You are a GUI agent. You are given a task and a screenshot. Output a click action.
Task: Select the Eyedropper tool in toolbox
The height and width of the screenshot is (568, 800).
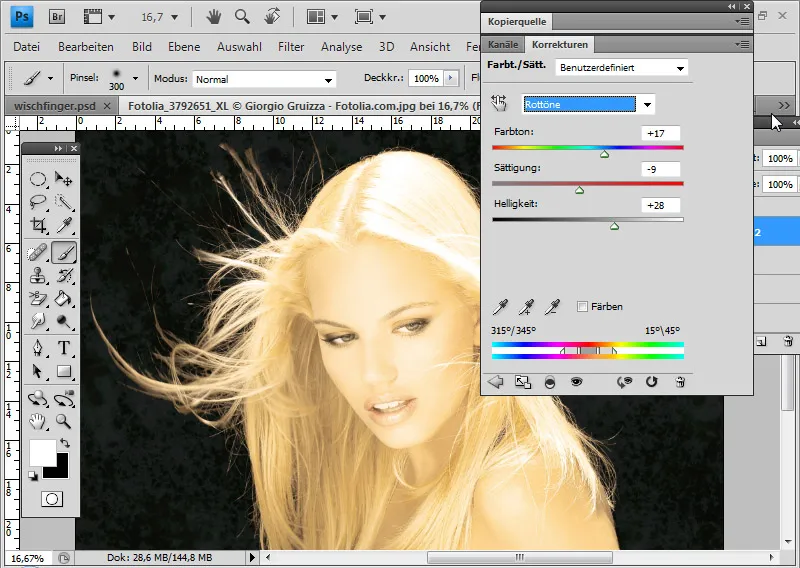[x=64, y=225]
